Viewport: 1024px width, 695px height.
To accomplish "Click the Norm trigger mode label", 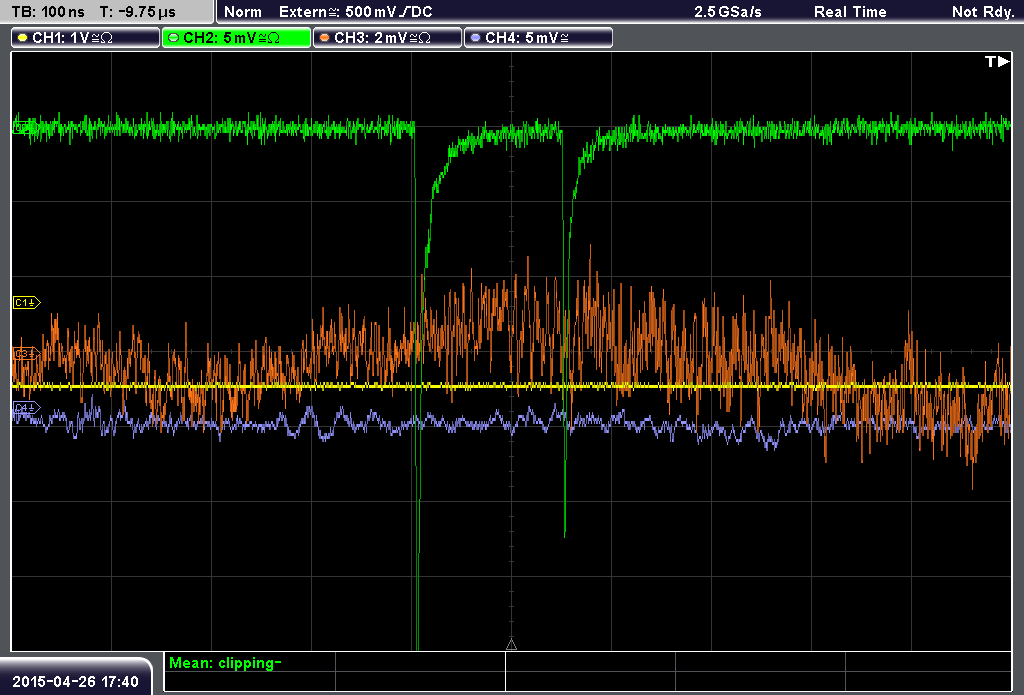I will point(243,12).
